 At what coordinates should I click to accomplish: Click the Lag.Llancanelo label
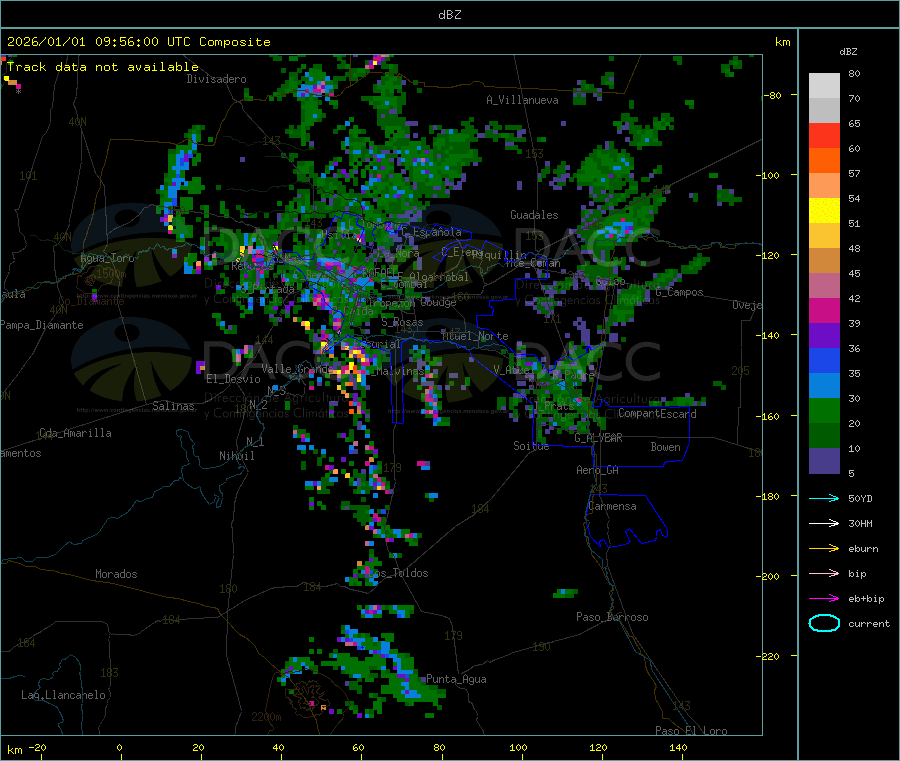point(63,695)
